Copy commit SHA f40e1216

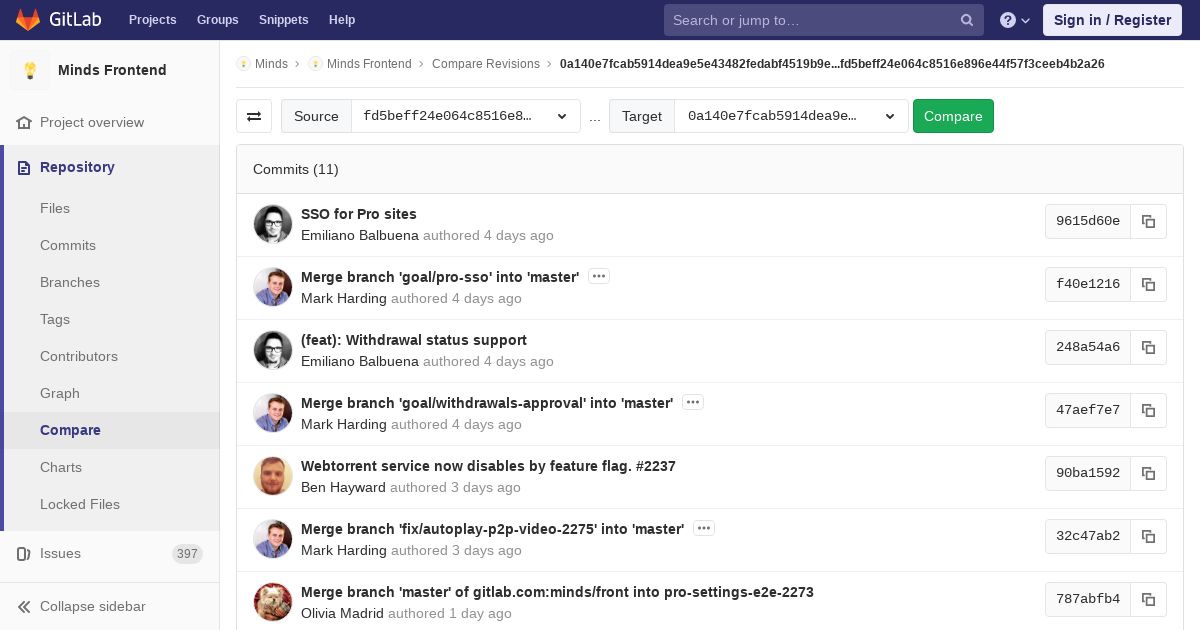[x=1148, y=284]
